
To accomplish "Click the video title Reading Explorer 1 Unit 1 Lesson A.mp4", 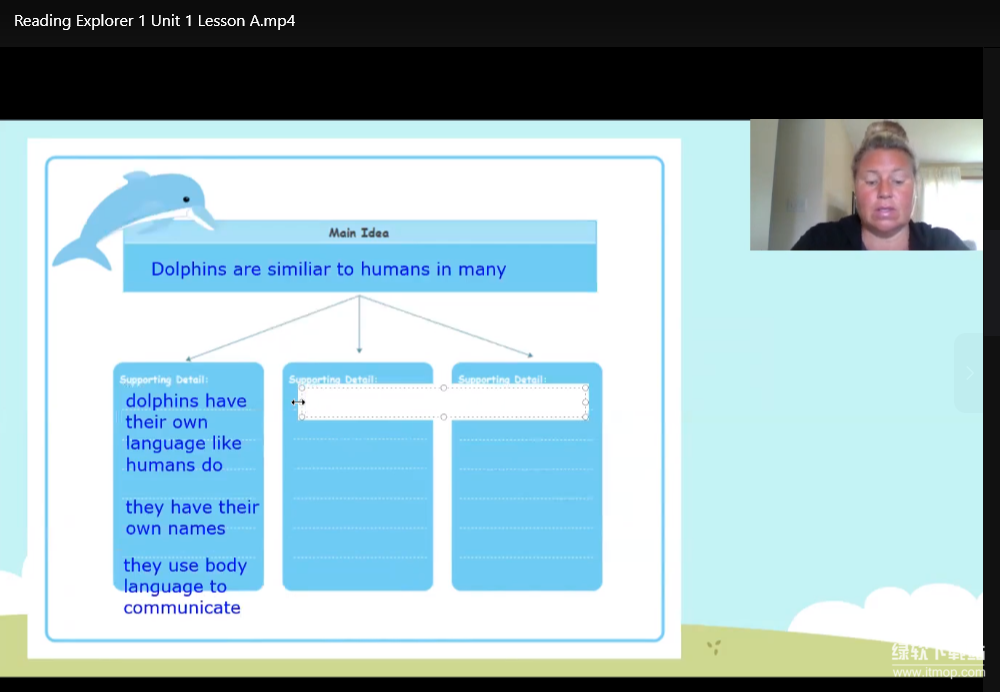I will 154,20.
